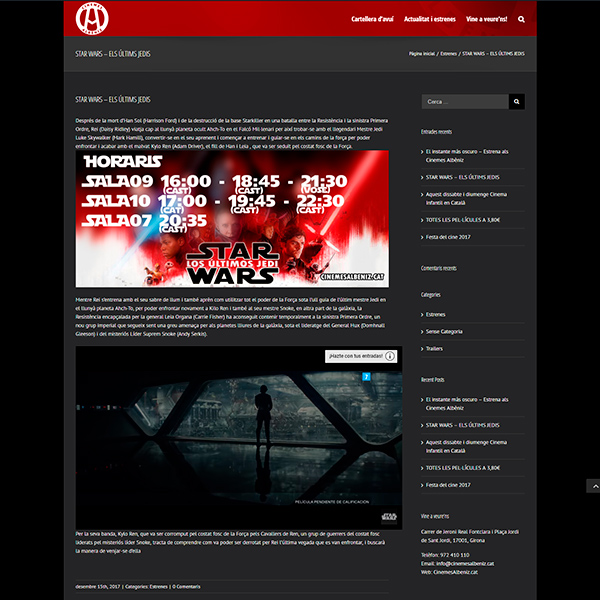
Task: Open Festa del cine 2017 under Entrades recents
Action: (448, 237)
